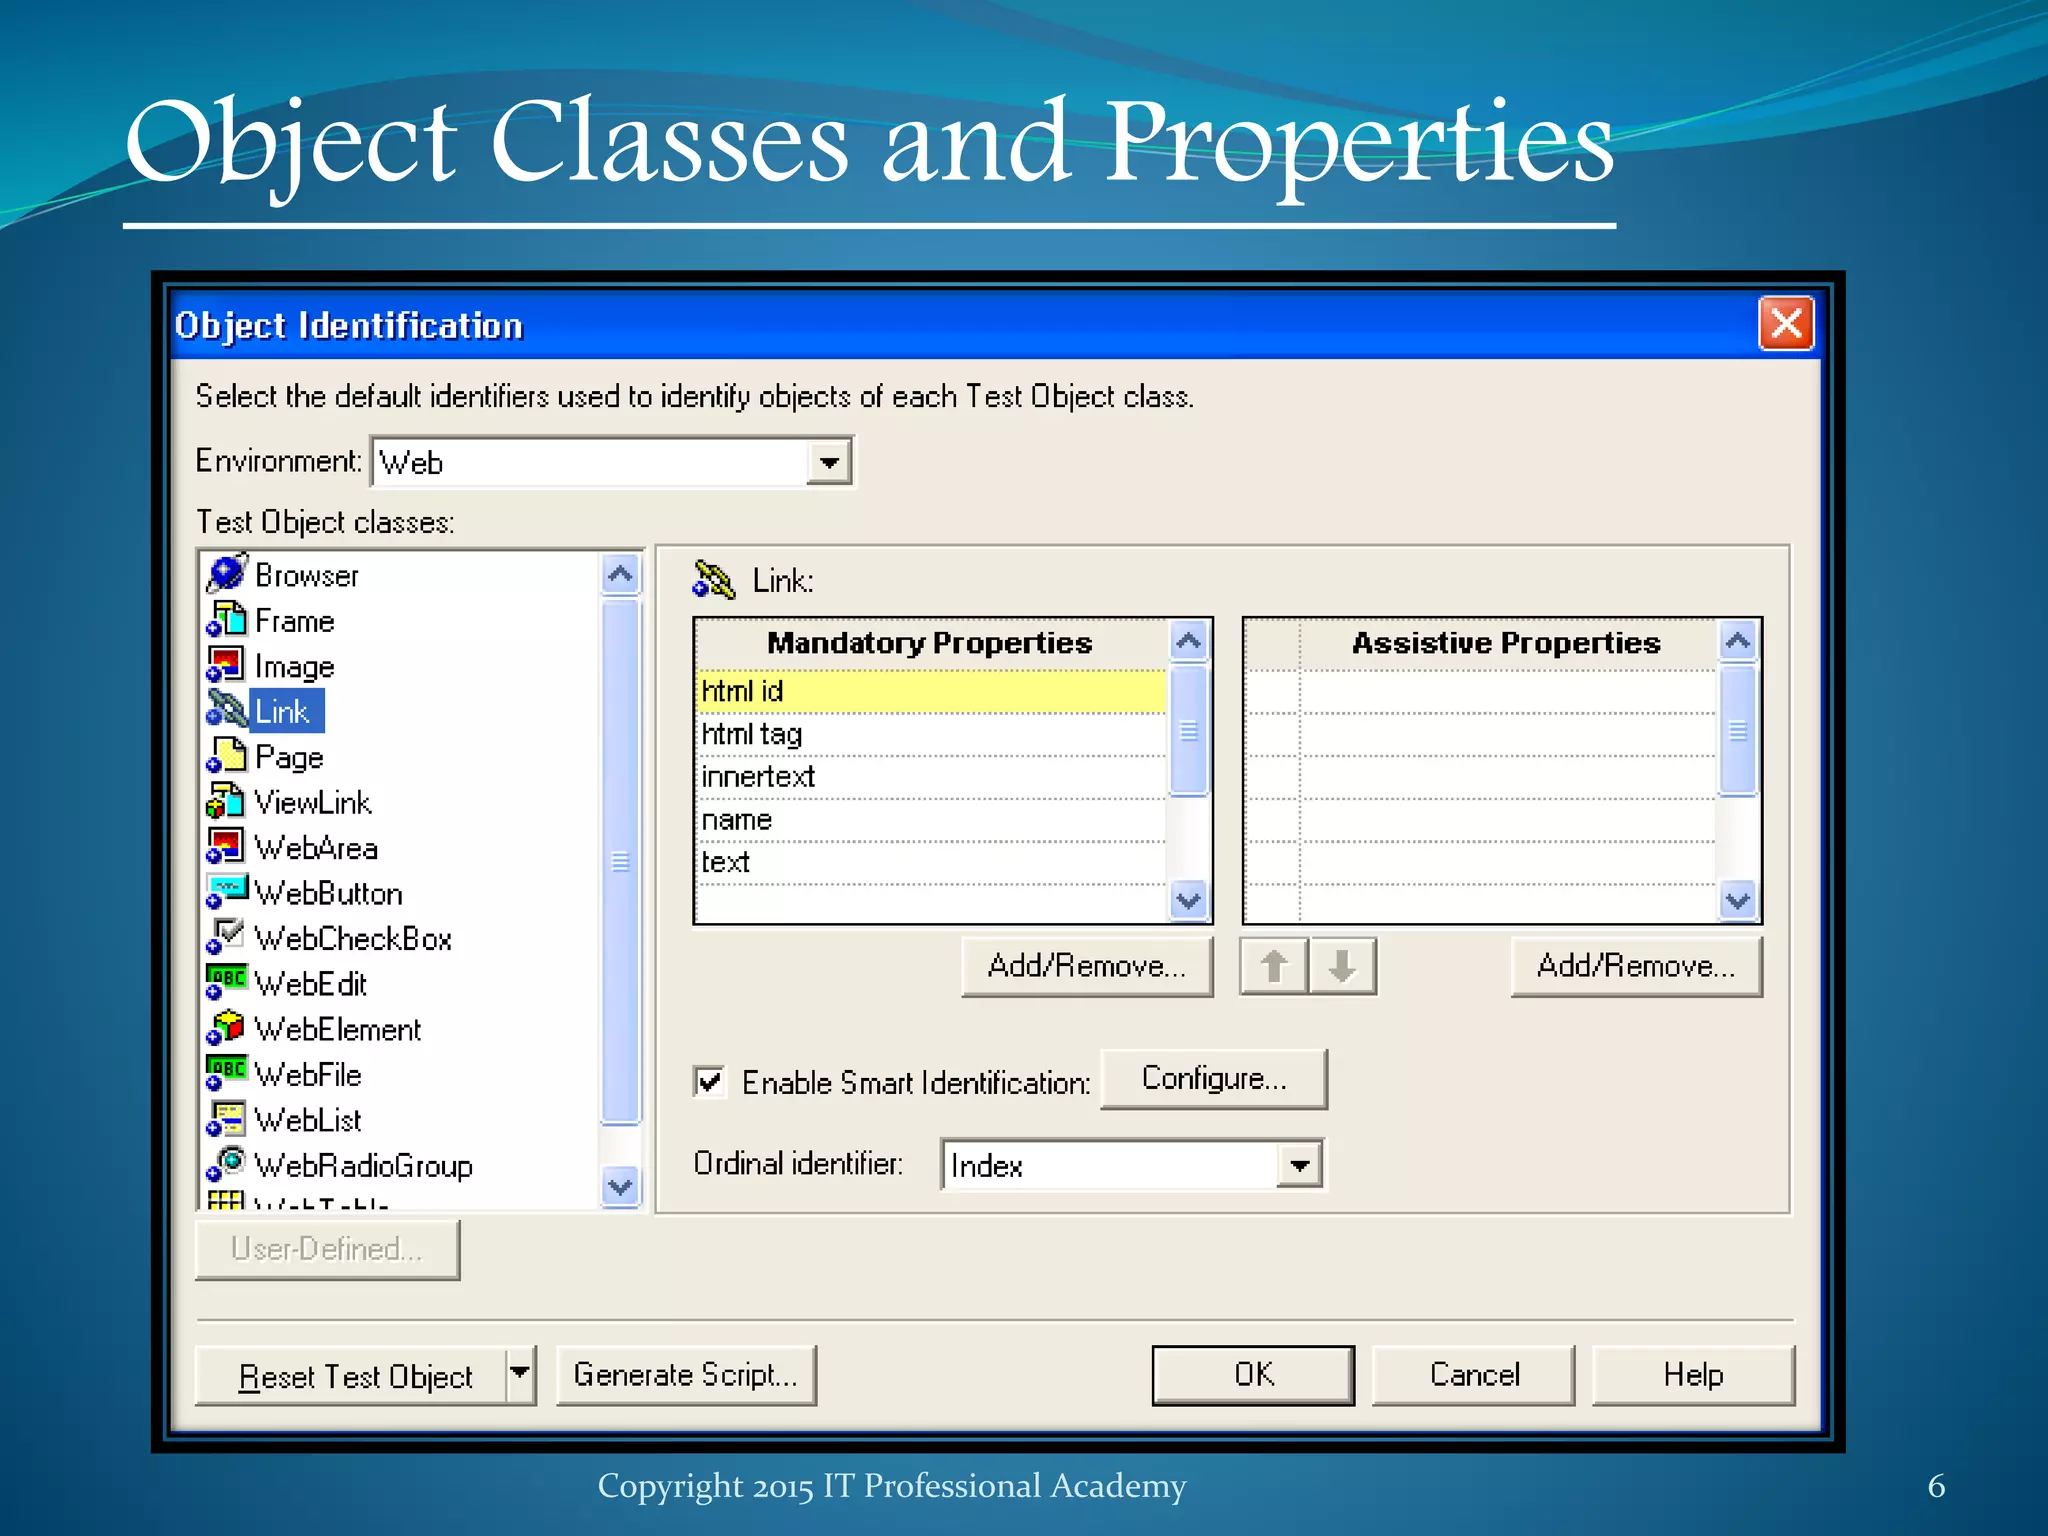
Task: Select the html tag mandatory property
Action: [931, 734]
